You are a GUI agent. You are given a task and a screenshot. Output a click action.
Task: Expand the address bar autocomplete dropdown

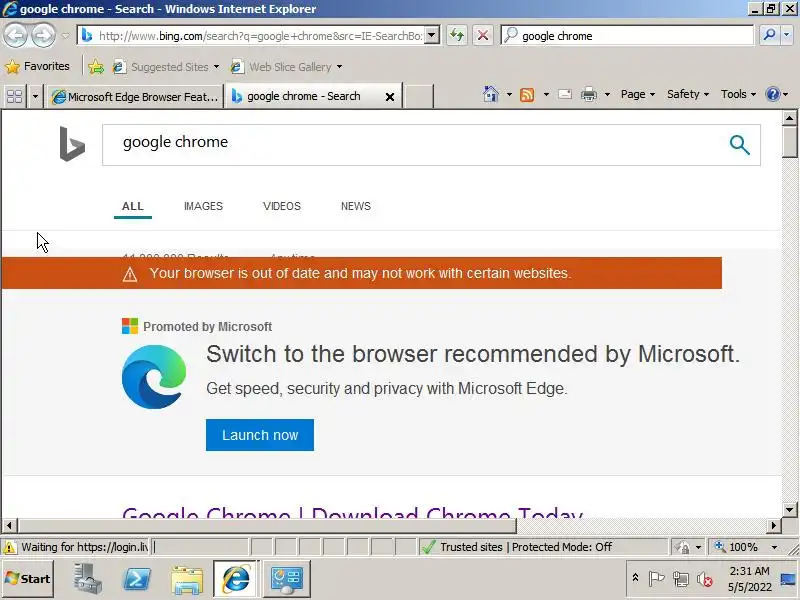click(x=432, y=35)
